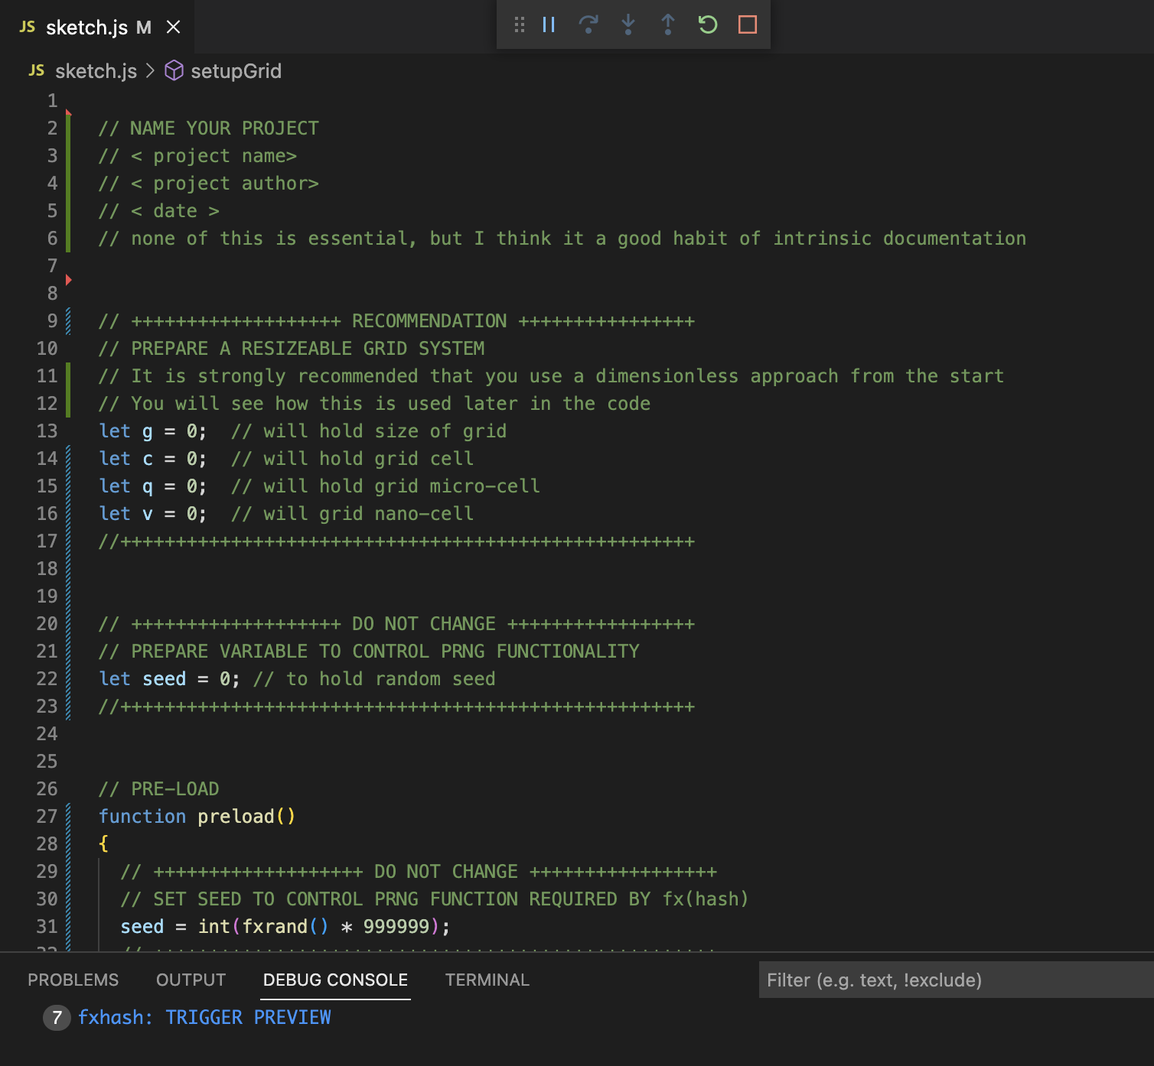Click the '// < date >' comment
The width and height of the screenshot is (1154, 1066).
coord(159,211)
